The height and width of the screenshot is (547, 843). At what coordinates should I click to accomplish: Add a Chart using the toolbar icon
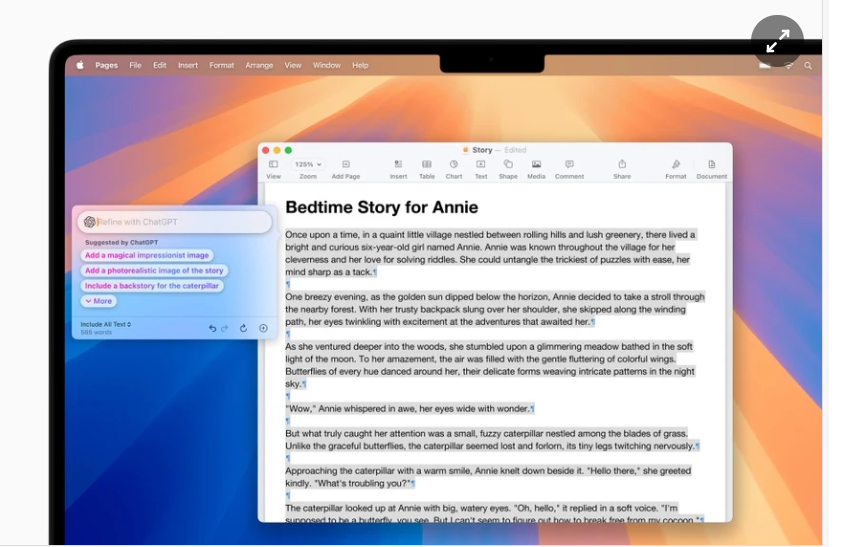453,165
